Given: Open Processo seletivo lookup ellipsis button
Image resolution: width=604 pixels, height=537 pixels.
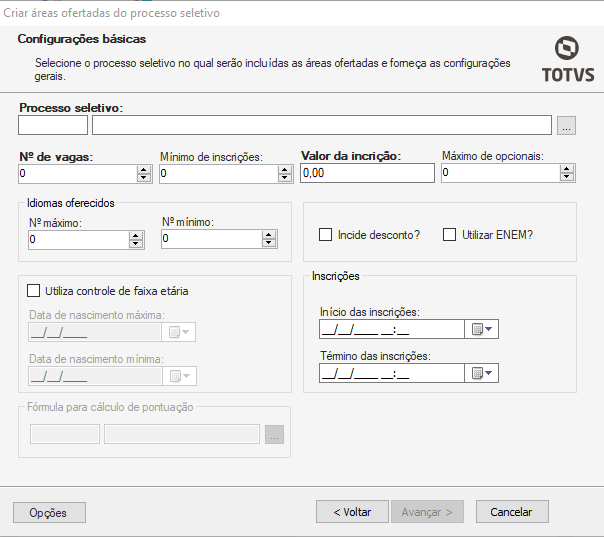Looking at the screenshot, I should click(567, 125).
